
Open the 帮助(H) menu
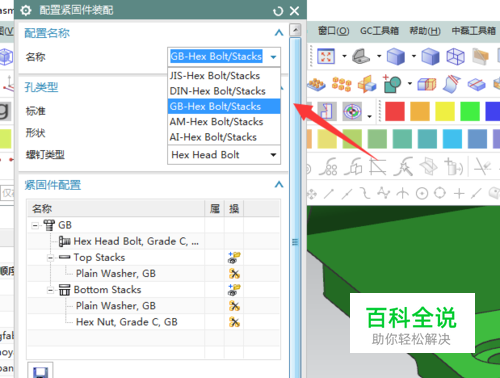425,31
